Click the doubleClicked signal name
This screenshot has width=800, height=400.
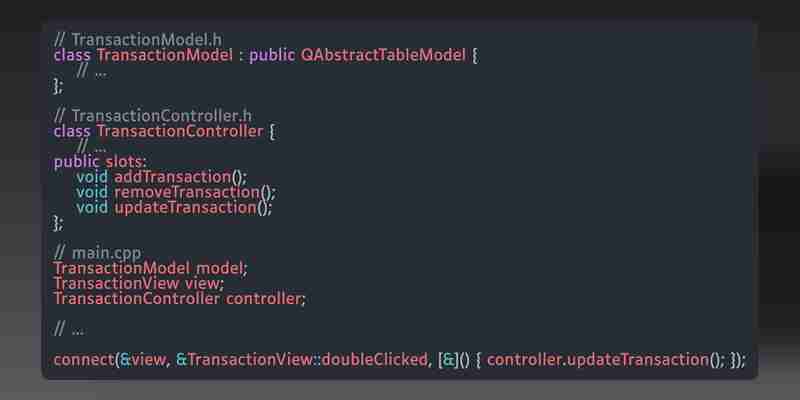374,360
